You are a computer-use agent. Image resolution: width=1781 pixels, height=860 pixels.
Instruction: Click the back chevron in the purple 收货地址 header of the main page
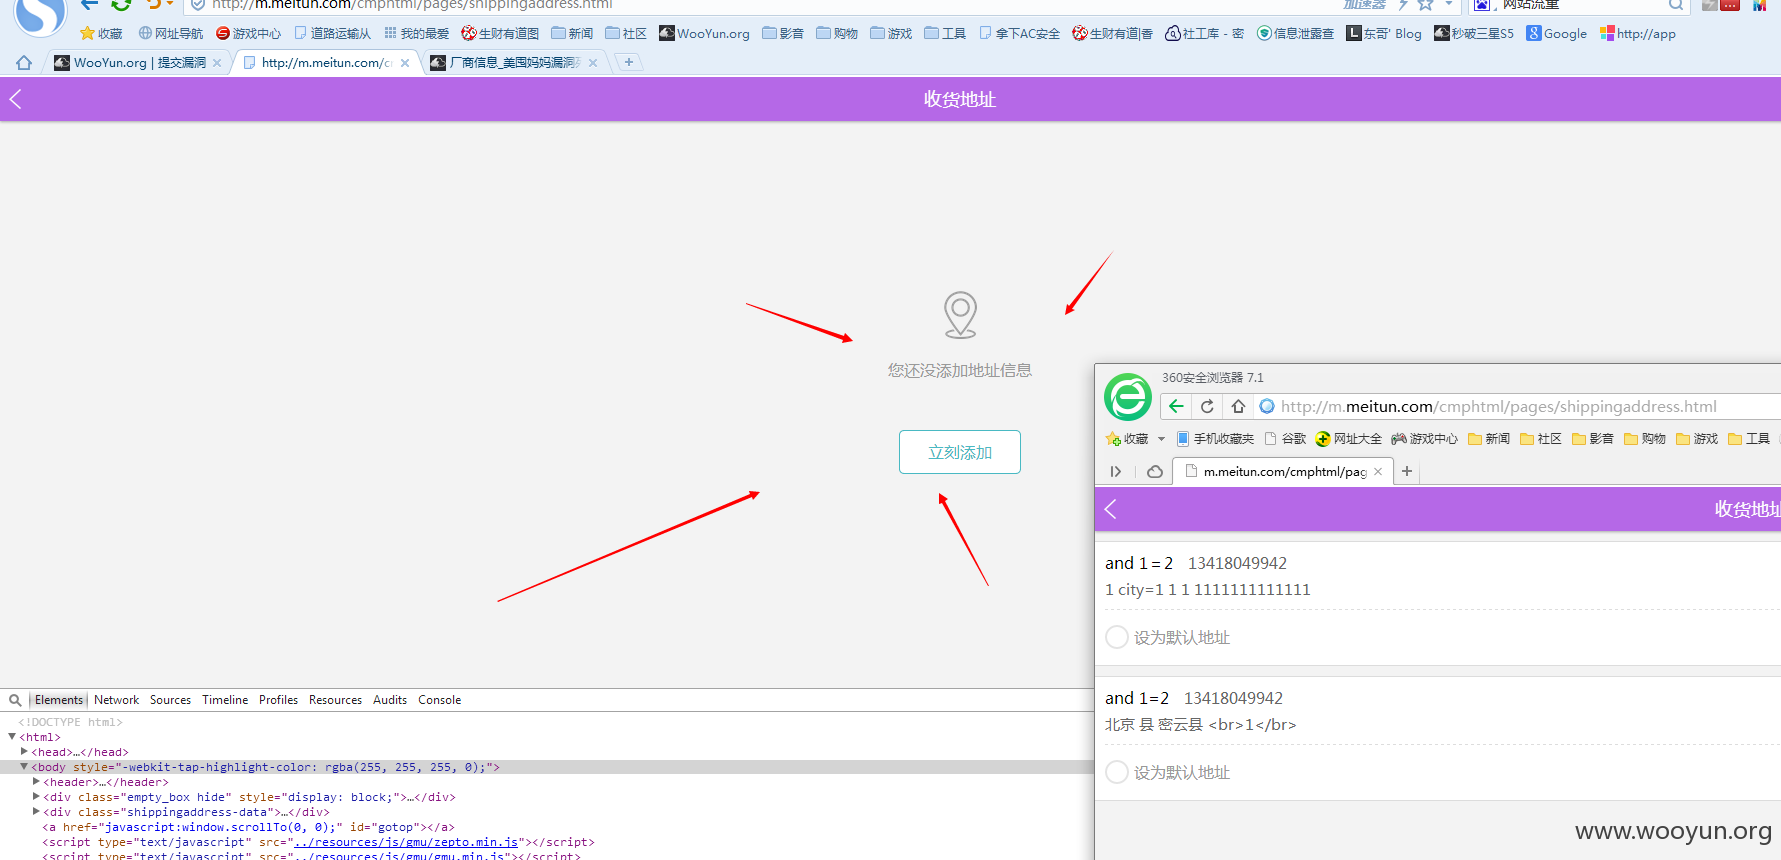pos(15,99)
